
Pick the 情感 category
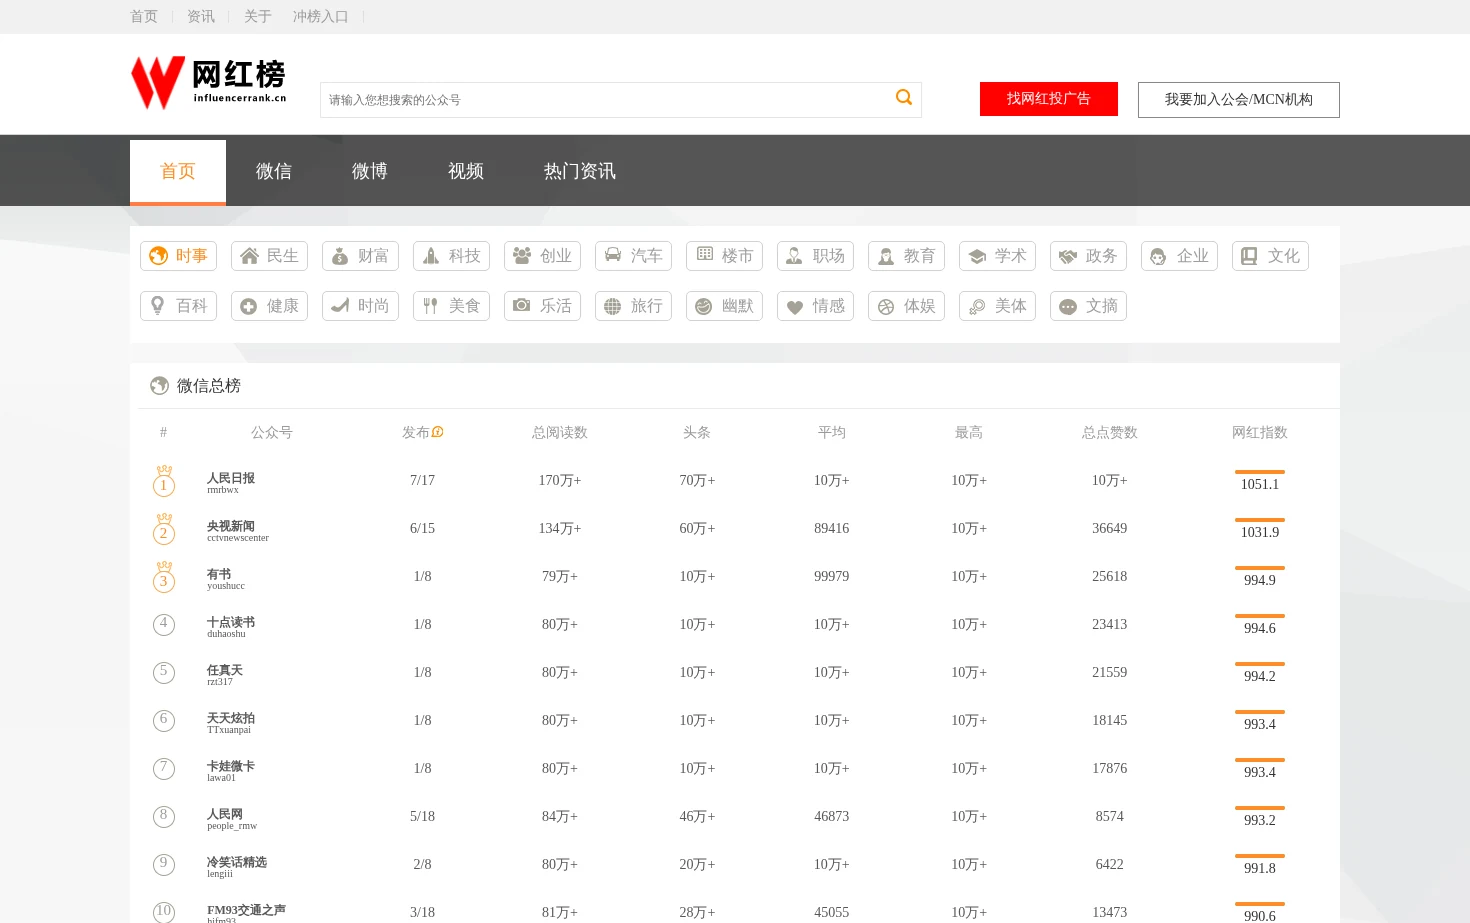(815, 306)
